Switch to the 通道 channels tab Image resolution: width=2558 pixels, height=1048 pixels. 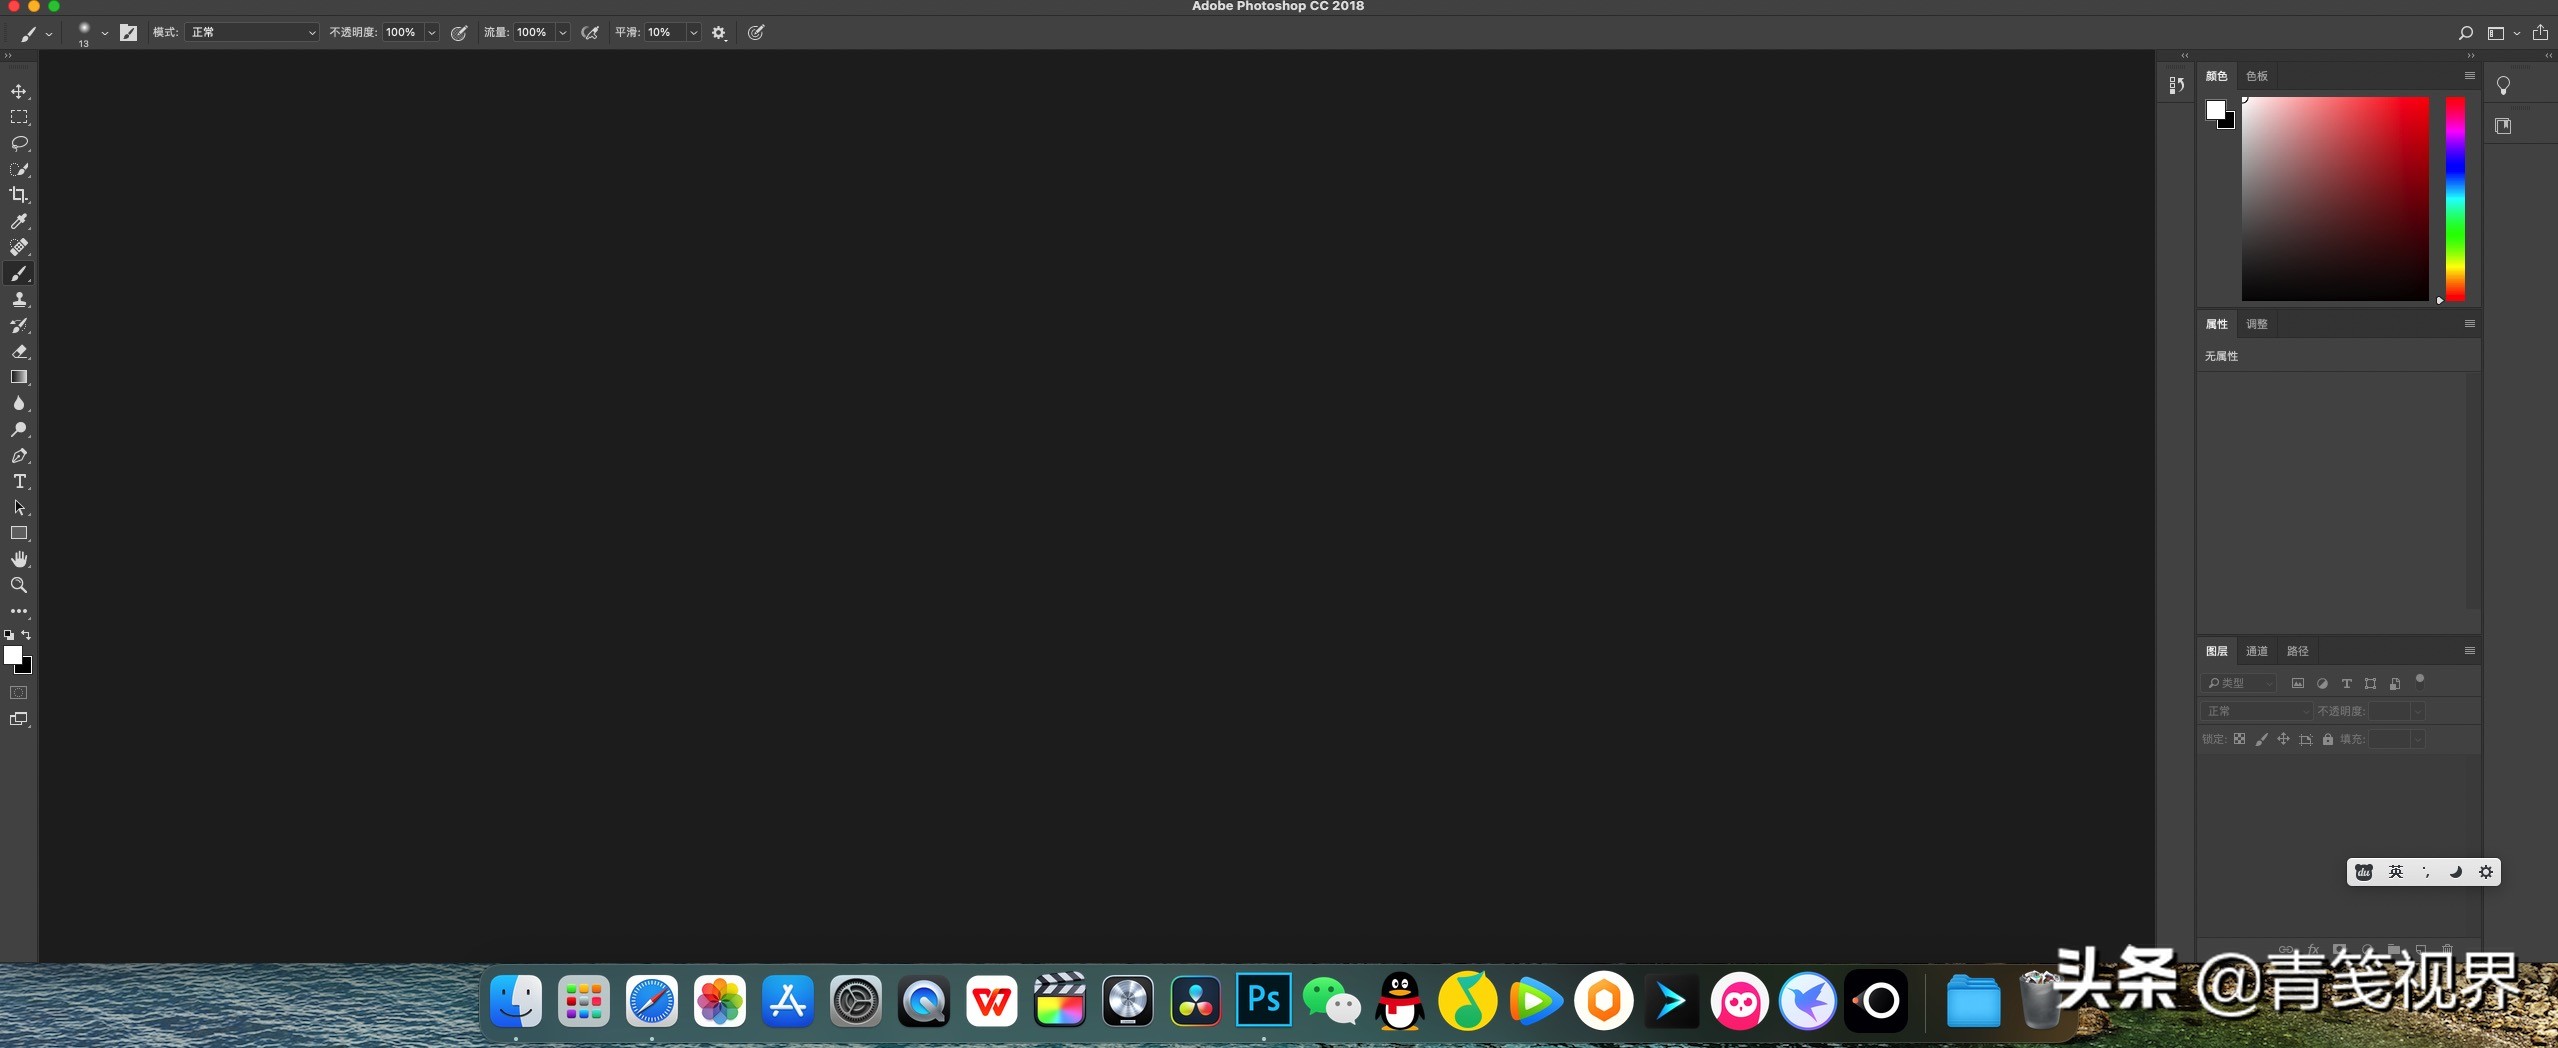tap(2256, 651)
